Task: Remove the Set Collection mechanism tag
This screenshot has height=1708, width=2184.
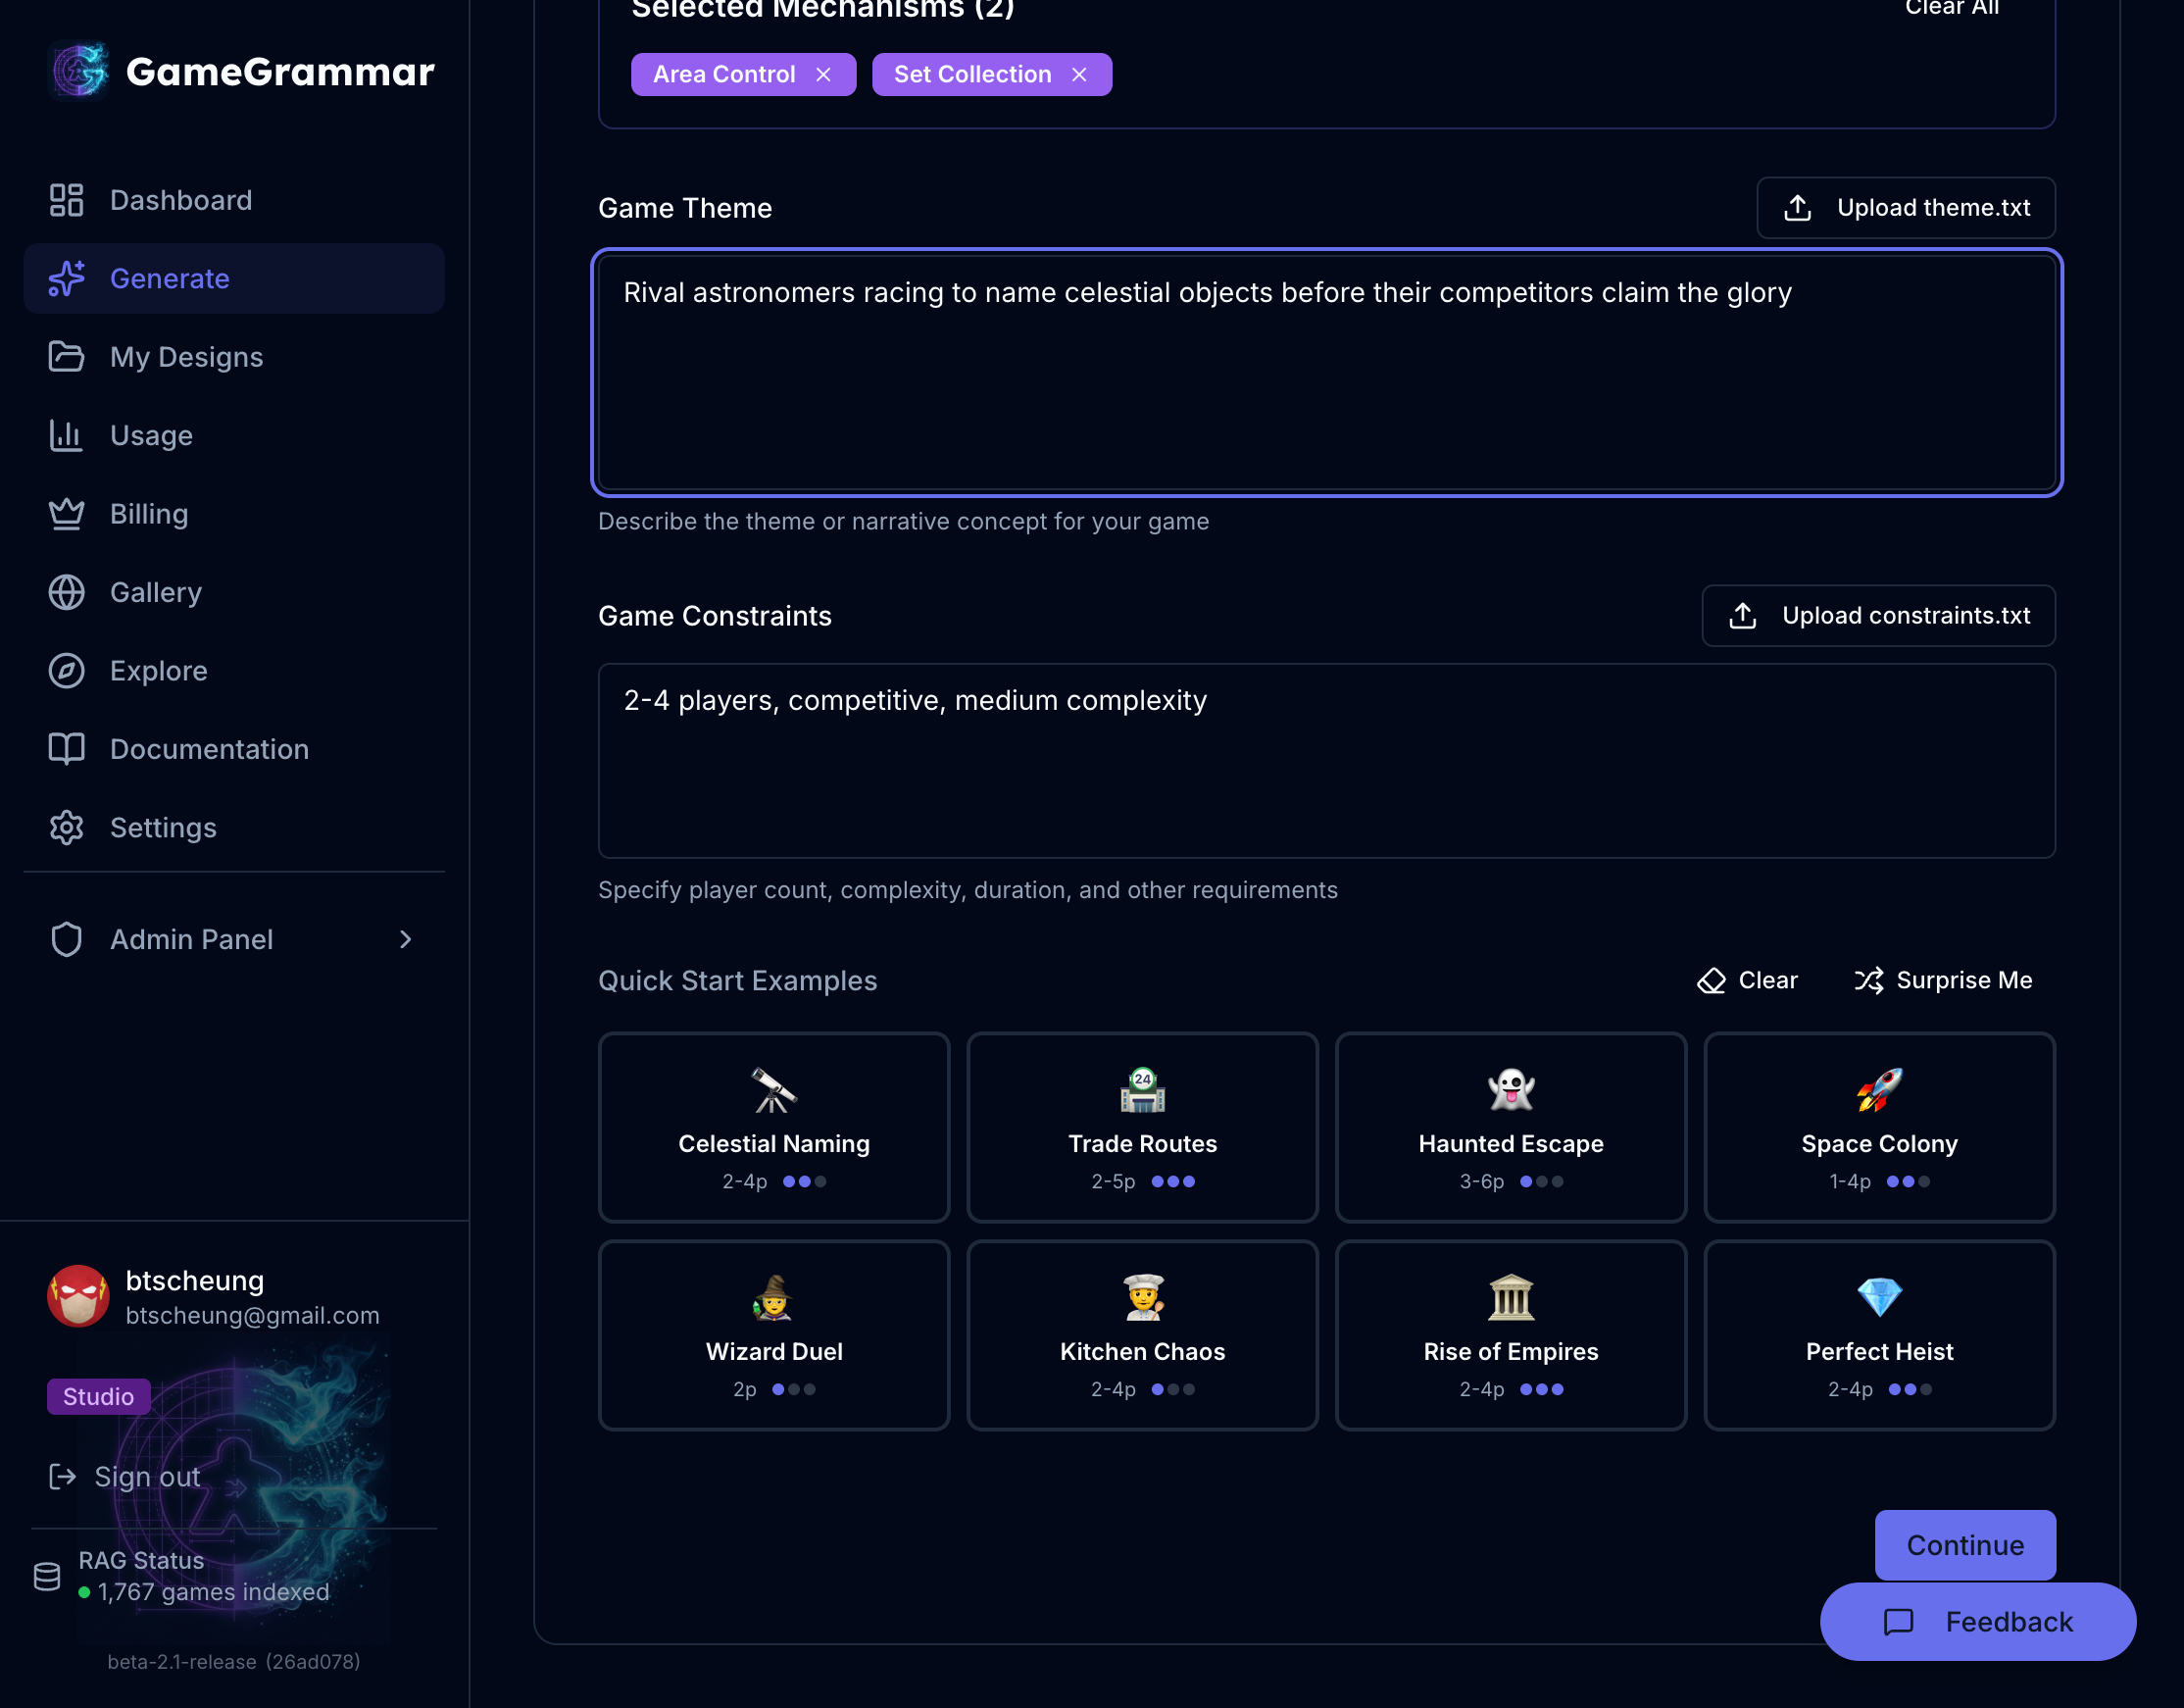Action: pos(1079,75)
